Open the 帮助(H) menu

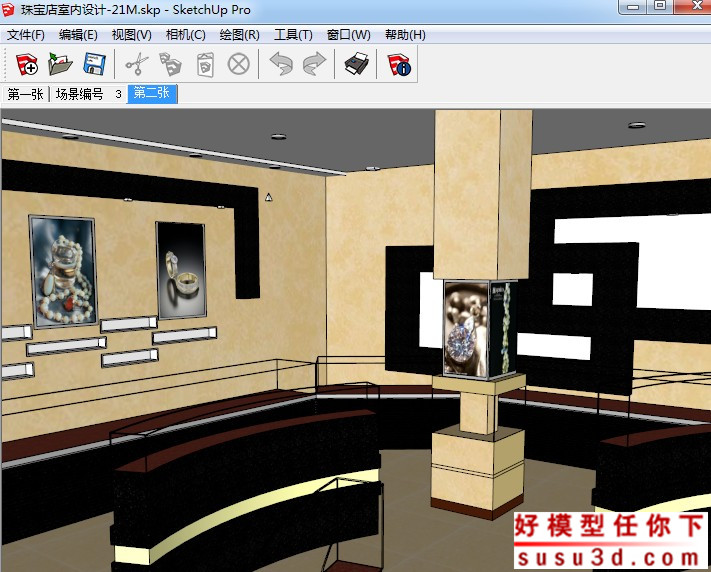click(405, 35)
